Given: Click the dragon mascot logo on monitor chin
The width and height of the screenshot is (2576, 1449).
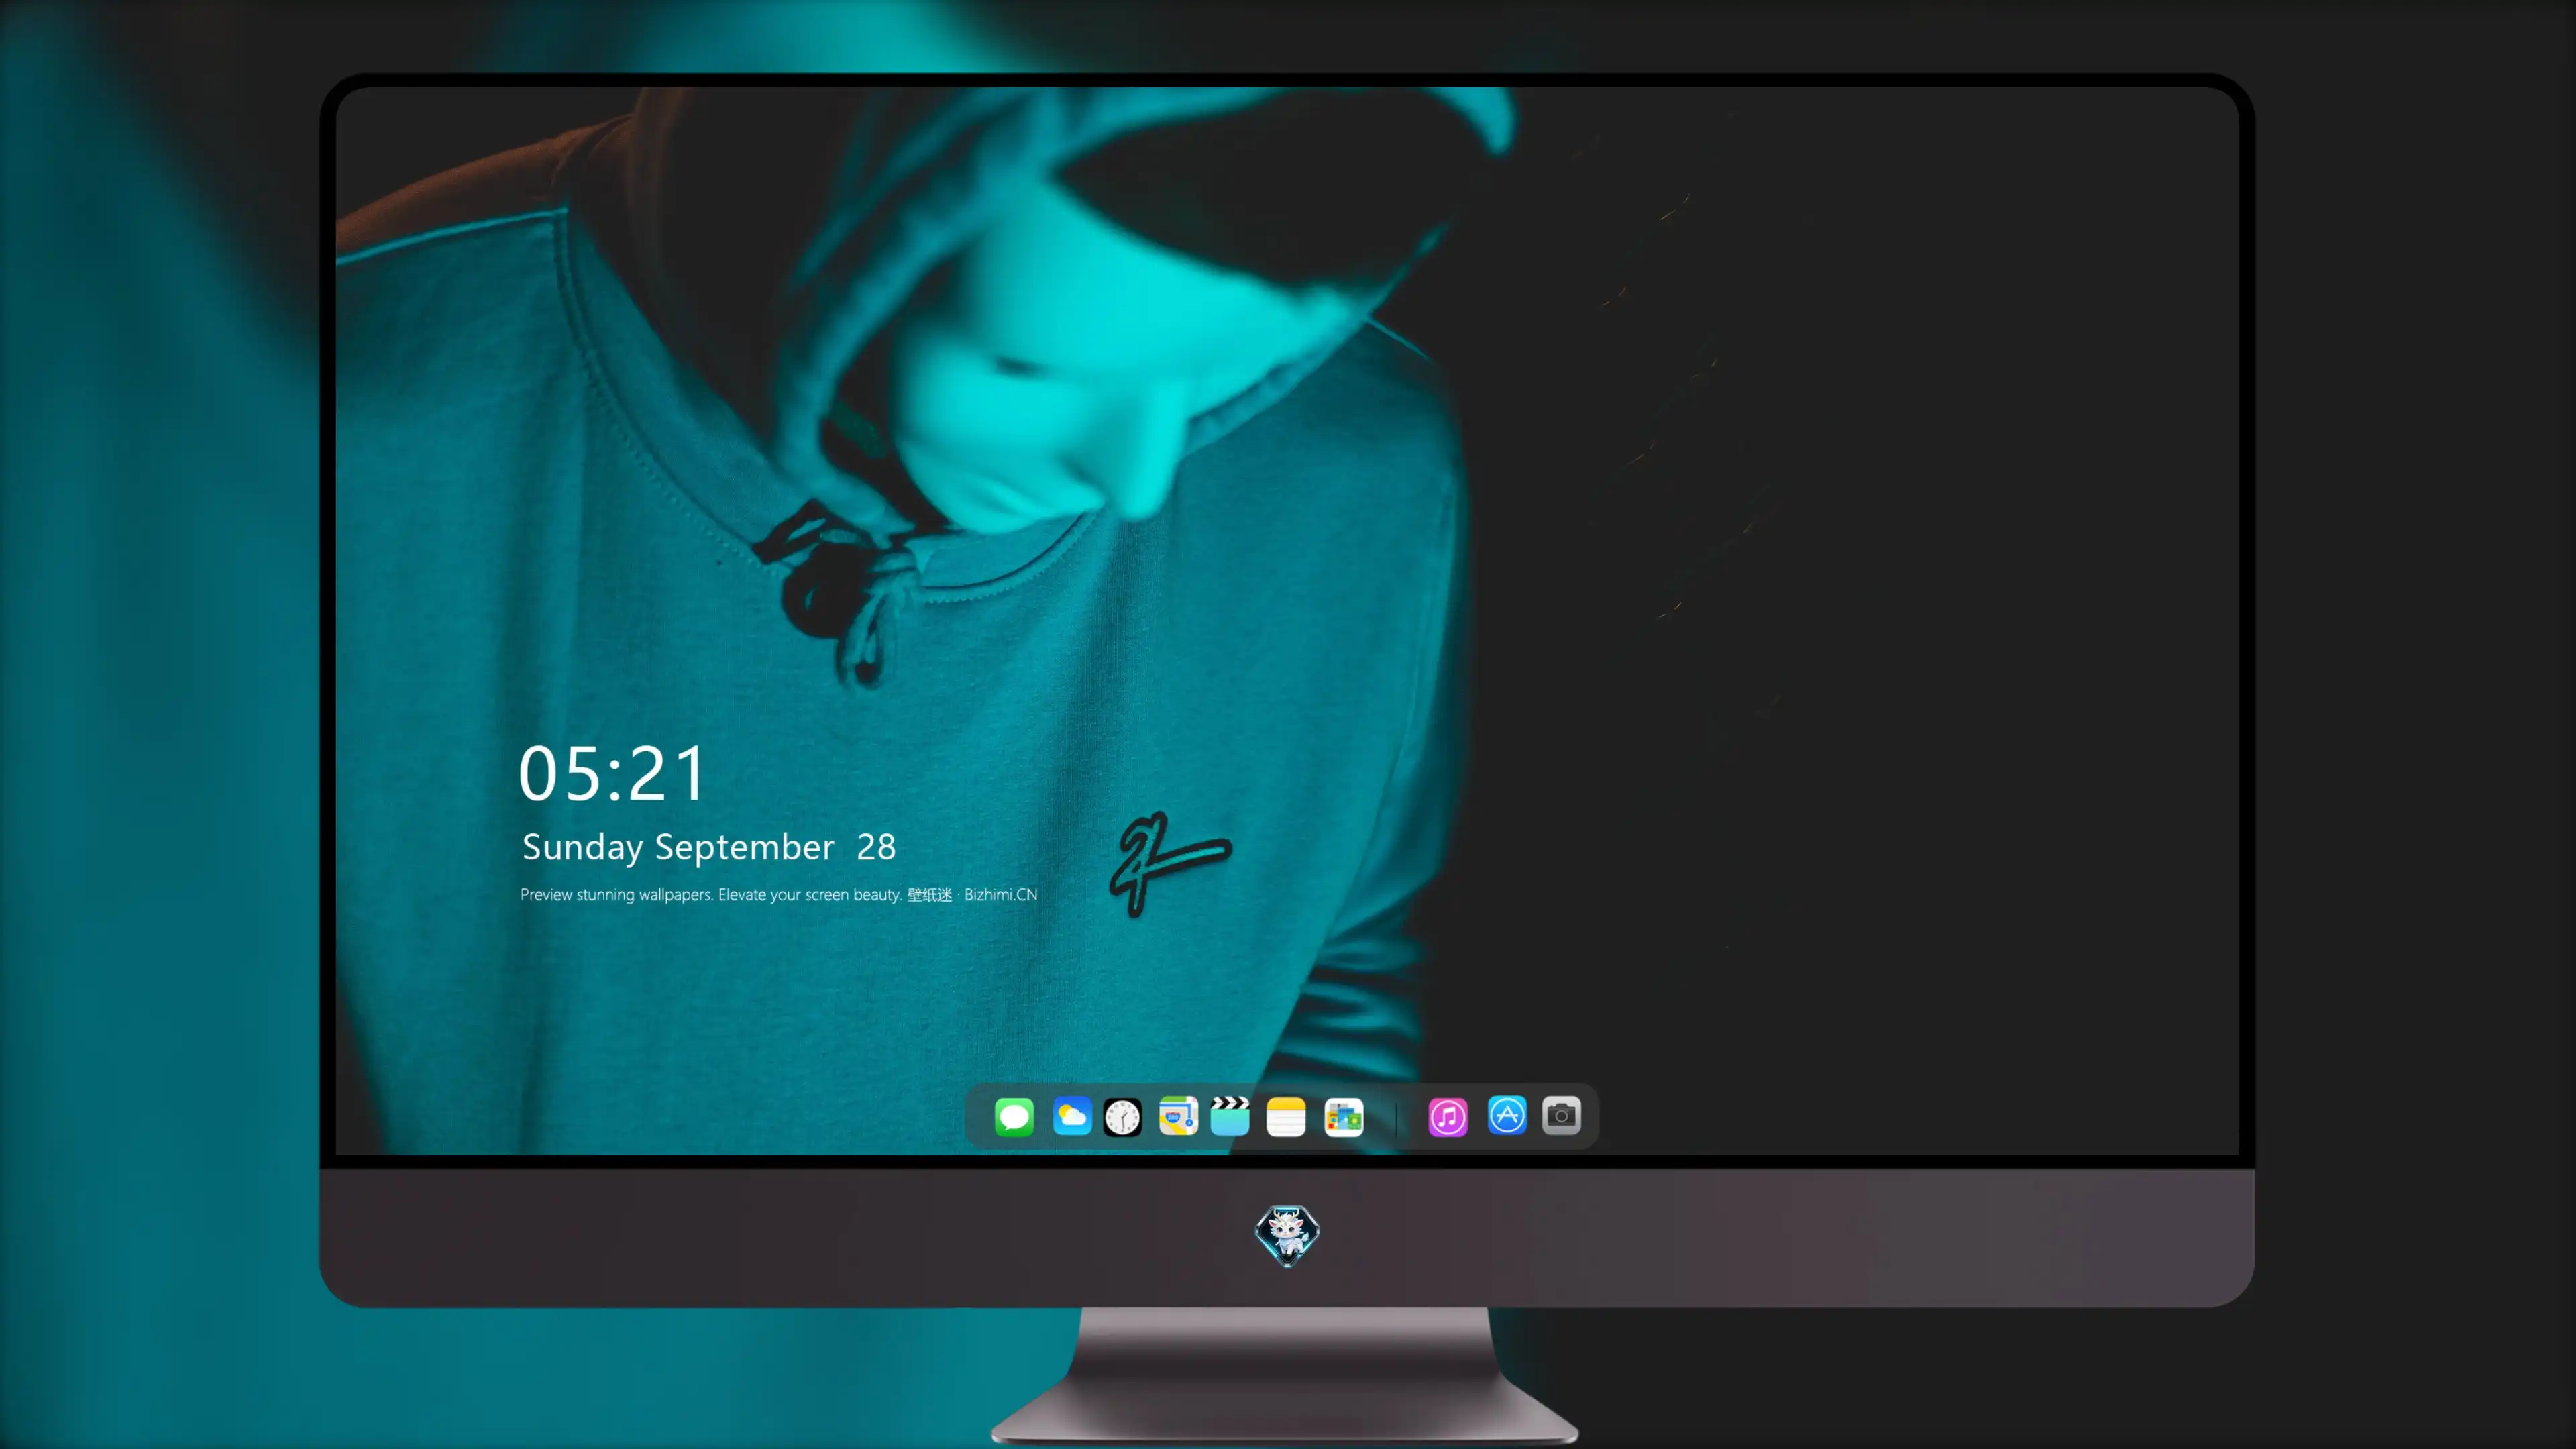Looking at the screenshot, I should [1287, 1236].
